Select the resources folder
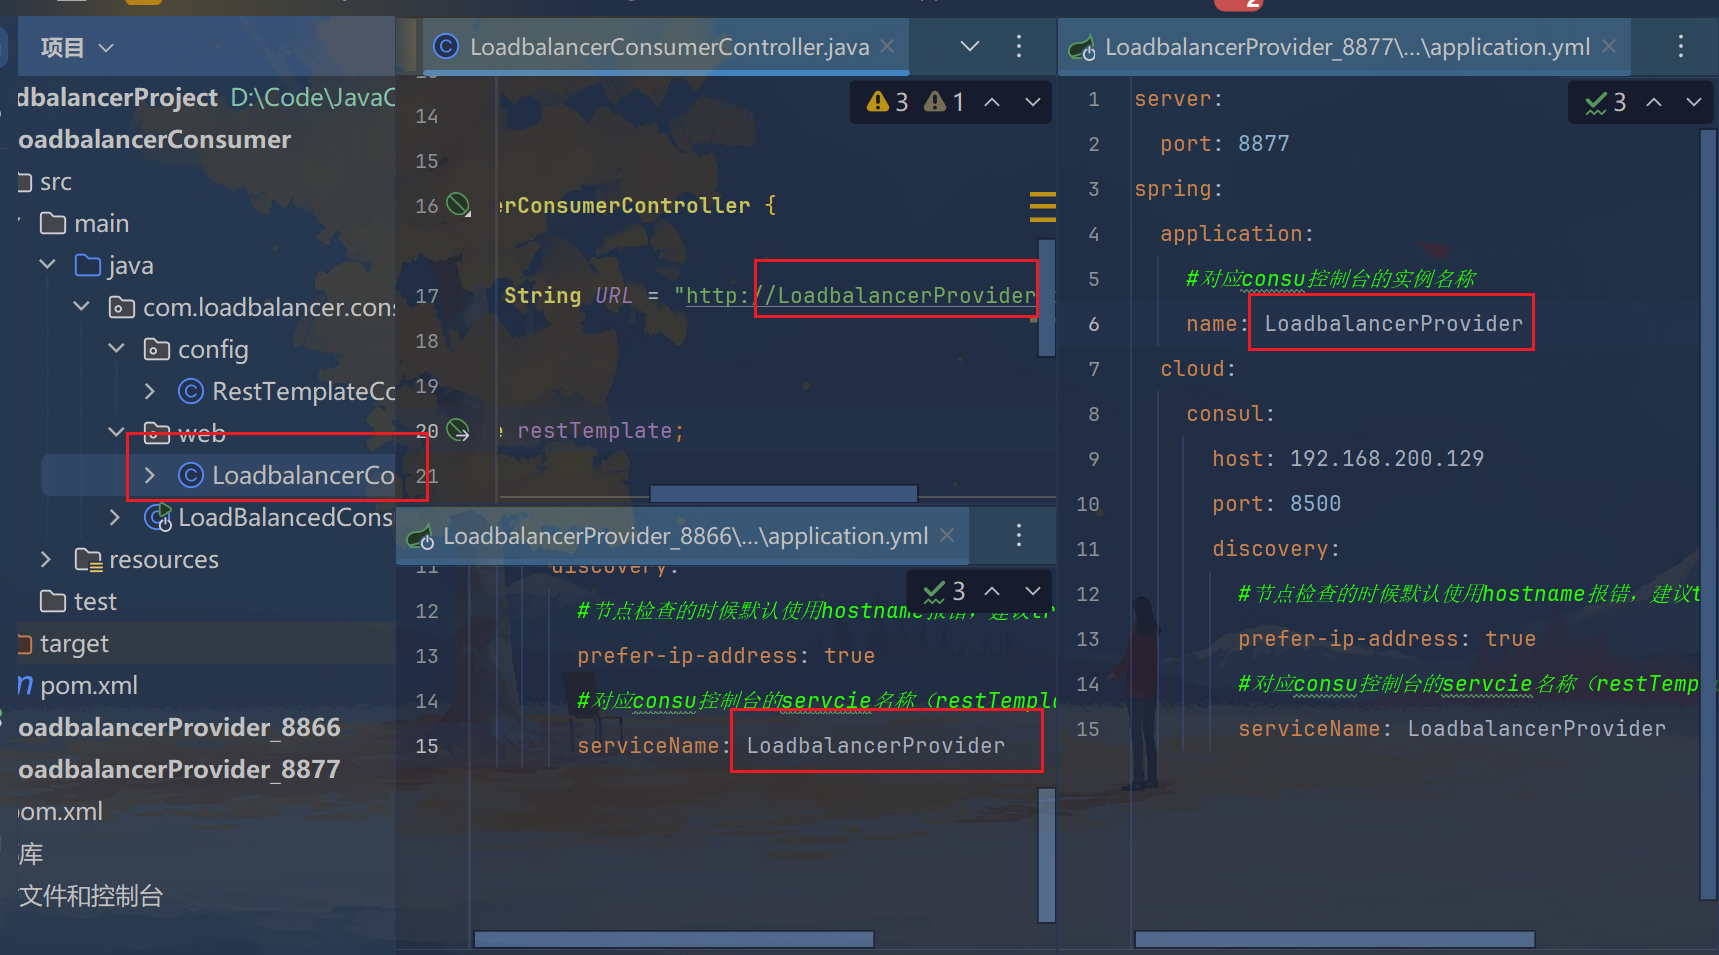The width and height of the screenshot is (1719, 955). 147,559
